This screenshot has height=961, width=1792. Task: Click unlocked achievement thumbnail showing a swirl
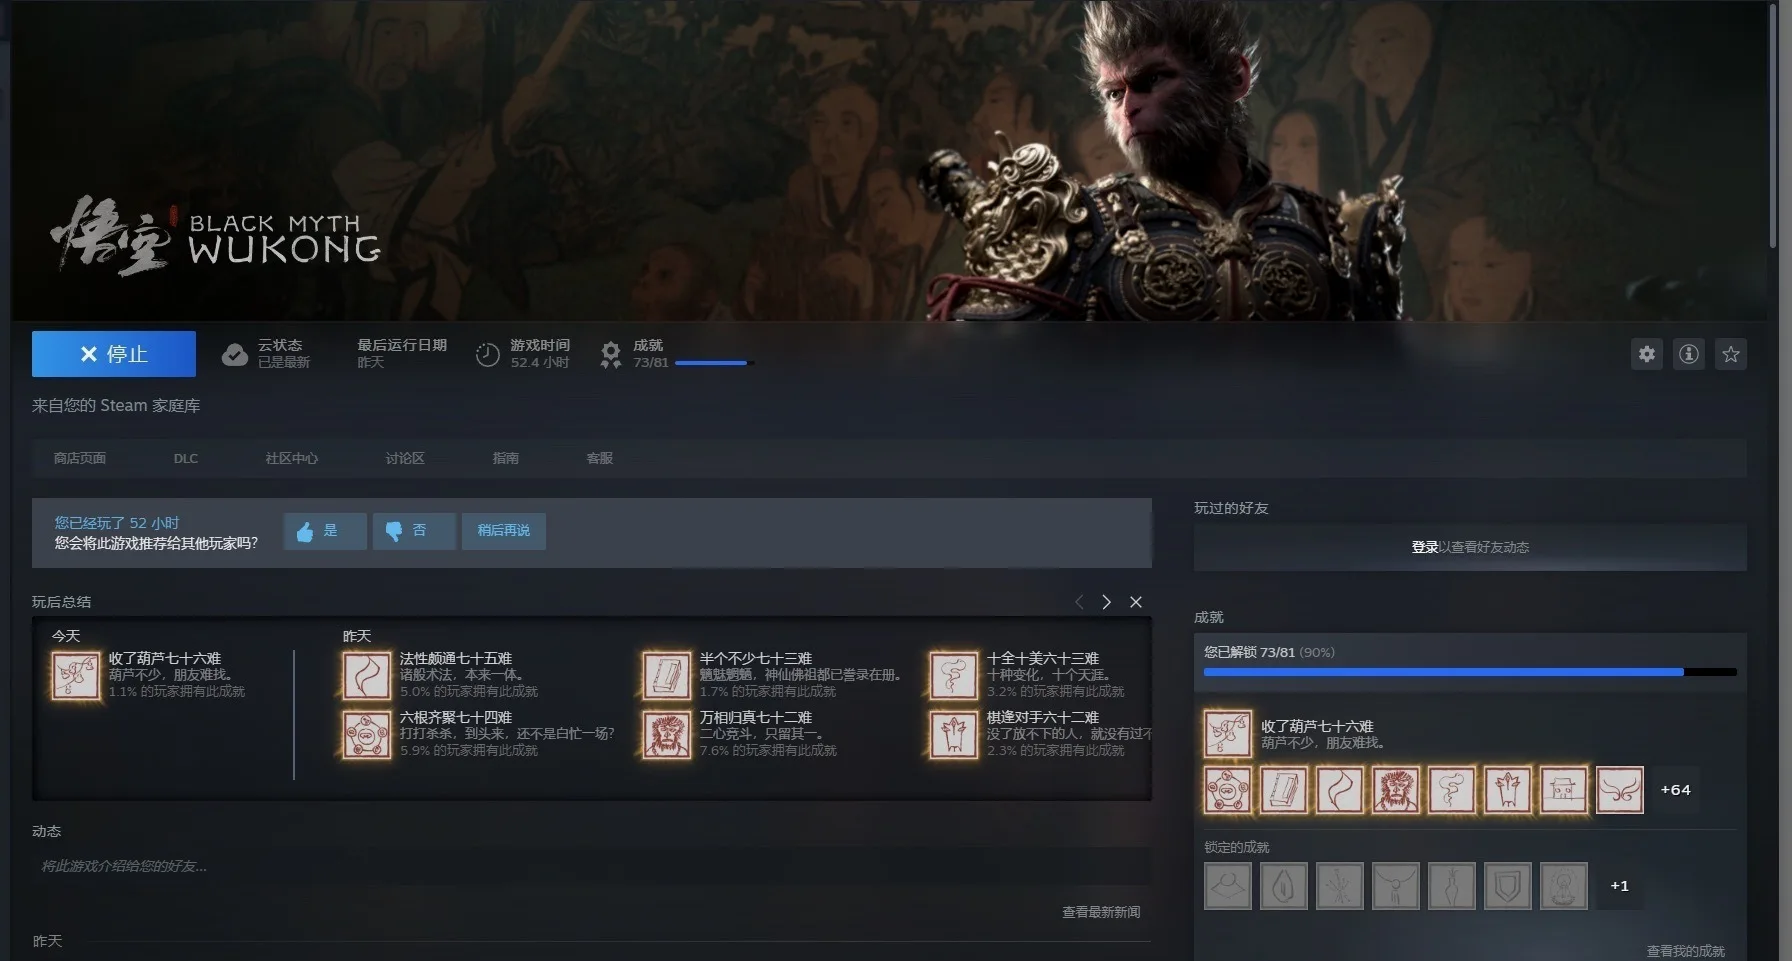click(1340, 790)
